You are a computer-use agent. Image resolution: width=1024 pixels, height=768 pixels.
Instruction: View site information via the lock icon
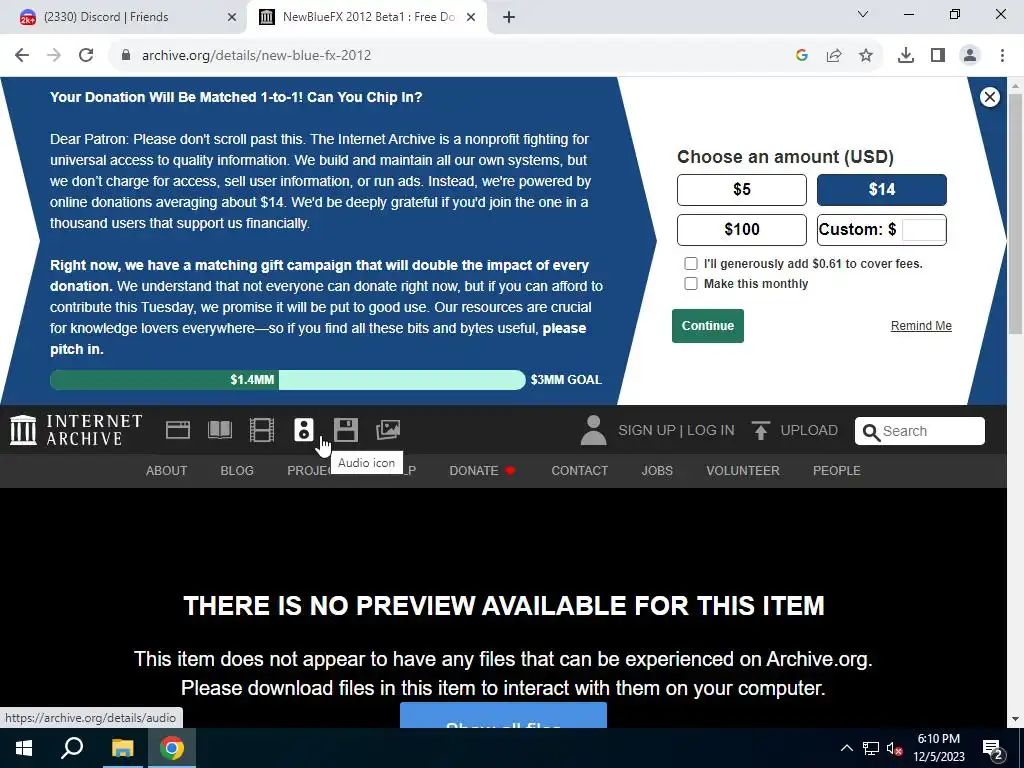(126, 55)
